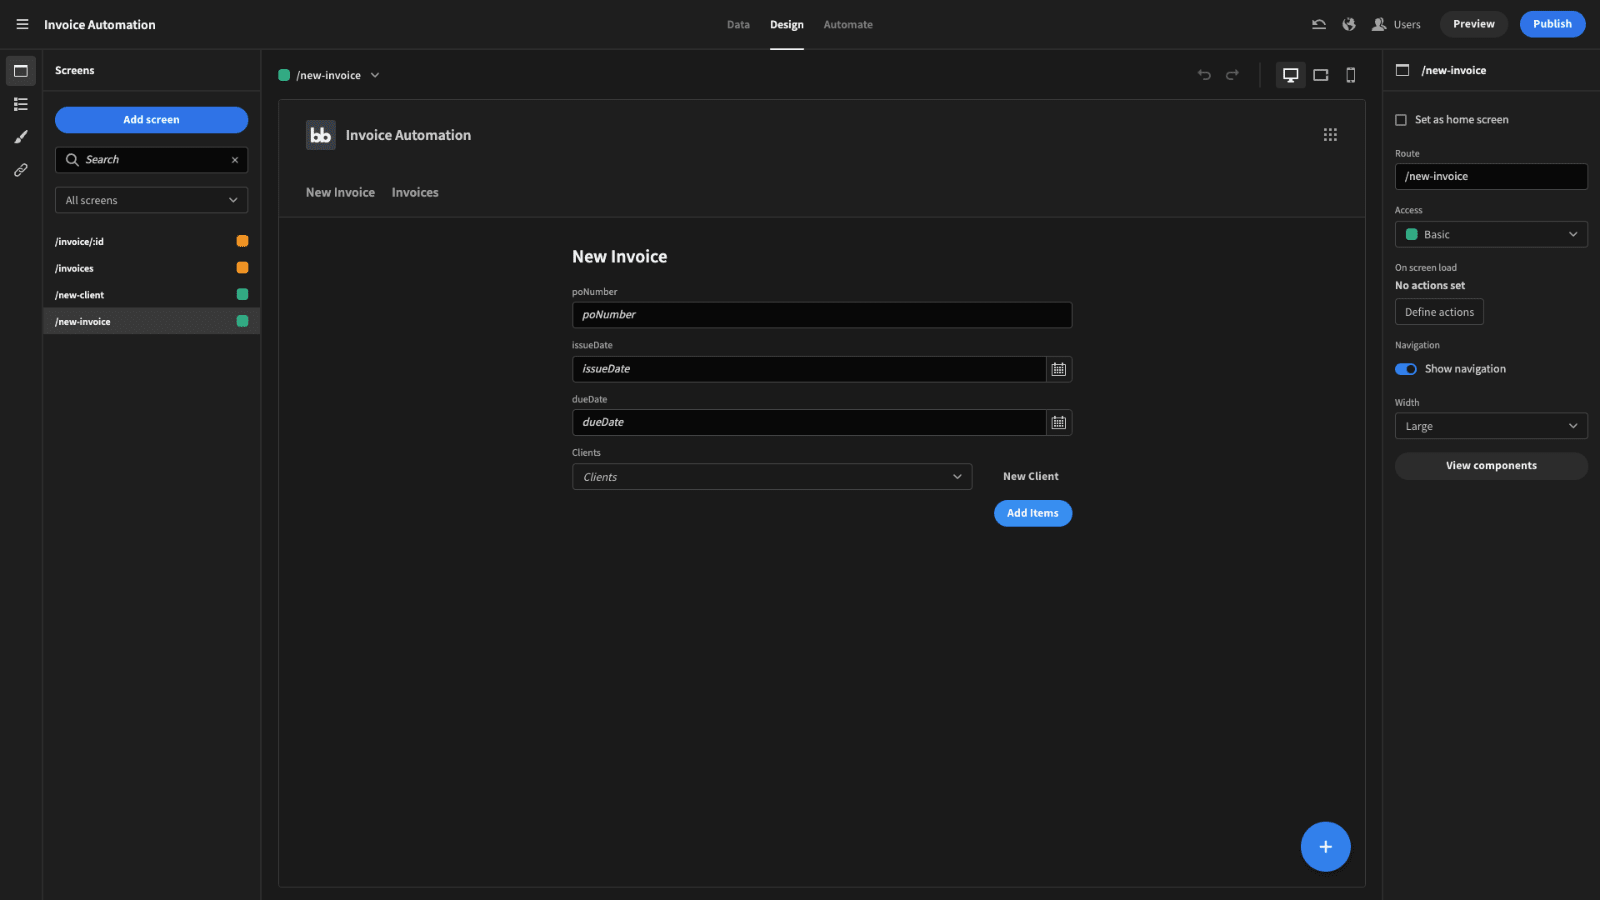Click the blue plus add component button
1600x900 pixels.
coord(1325,847)
